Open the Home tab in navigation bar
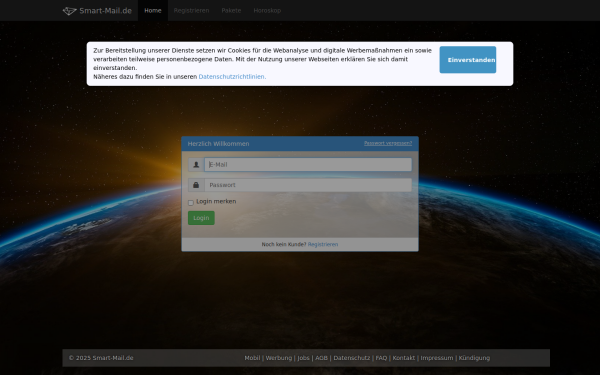 [x=153, y=10]
